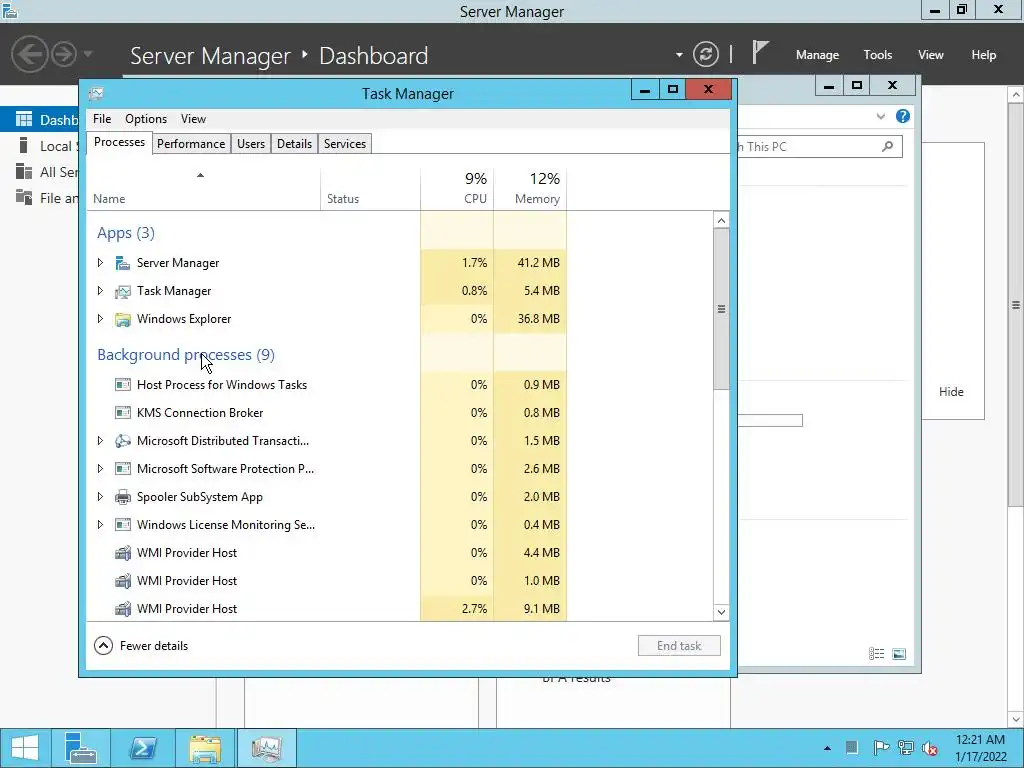1024x768 pixels.
Task: Click the KMS Connection Broker icon
Action: click(x=123, y=413)
